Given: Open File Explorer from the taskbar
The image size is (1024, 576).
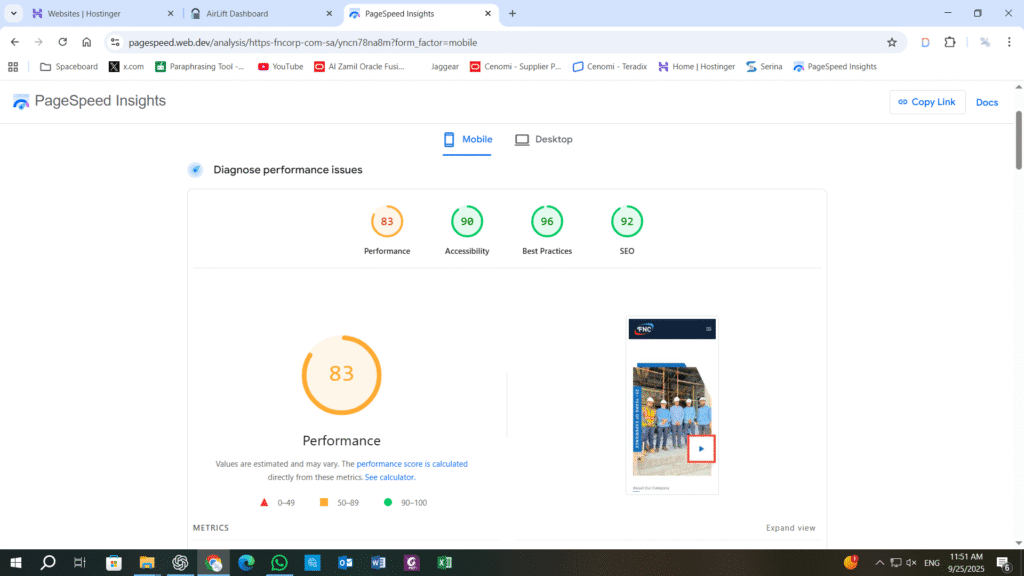Looking at the screenshot, I should [147, 563].
